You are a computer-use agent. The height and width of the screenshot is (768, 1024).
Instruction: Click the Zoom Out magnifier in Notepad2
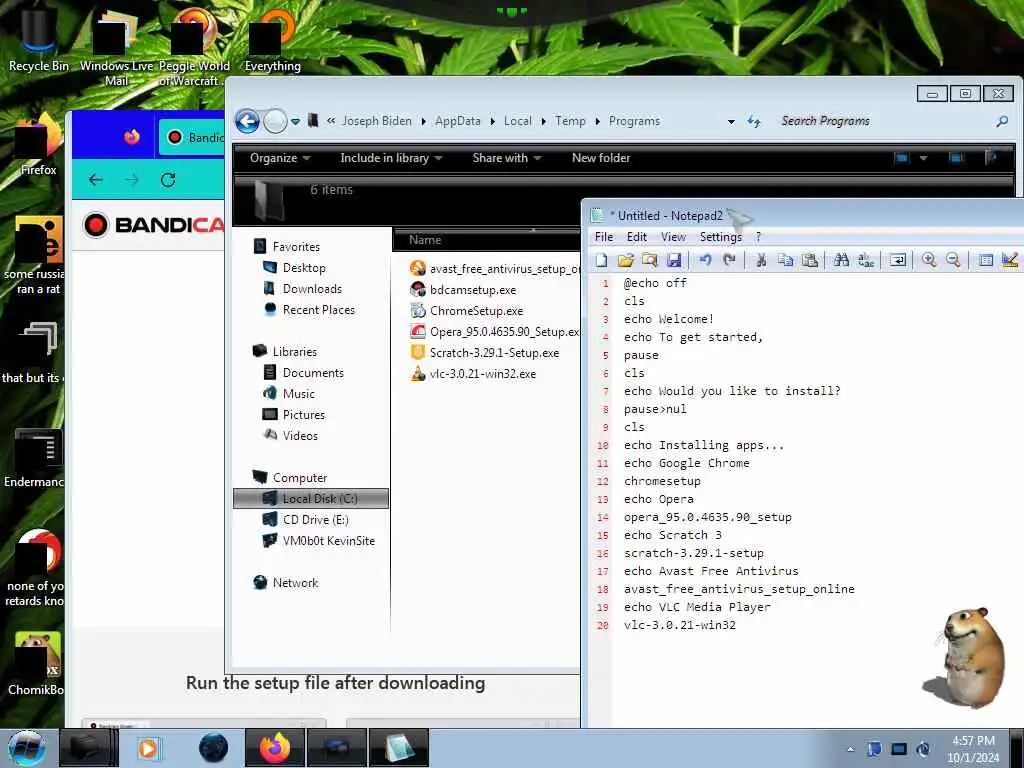(x=953, y=261)
